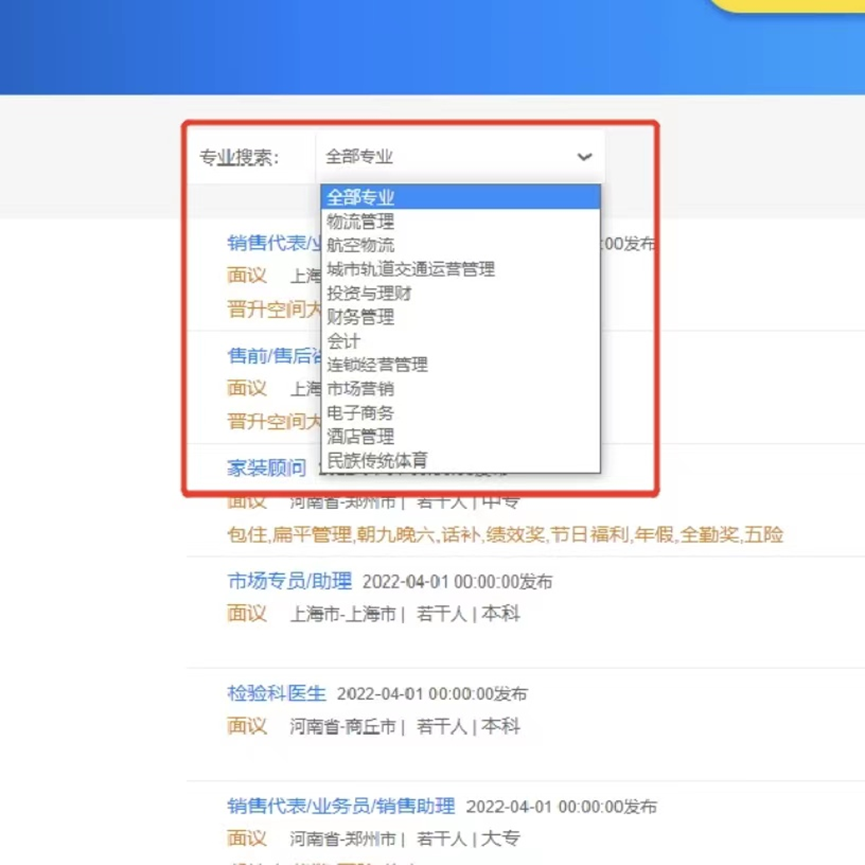Click the 专业搜索 label text
The height and width of the screenshot is (865, 865).
pyautogui.click(x=240, y=157)
